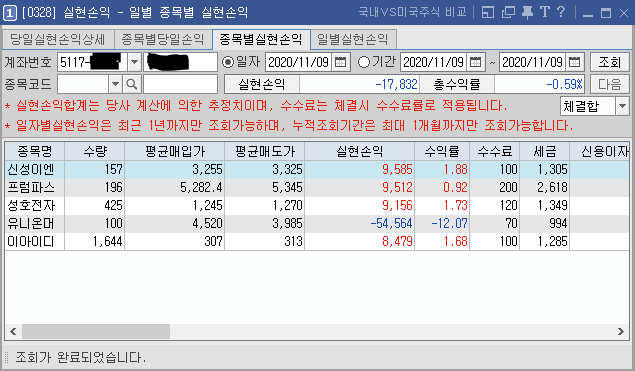The height and width of the screenshot is (371, 635).
Task: Sort by 종목명 column header
Action: point(35,151)
